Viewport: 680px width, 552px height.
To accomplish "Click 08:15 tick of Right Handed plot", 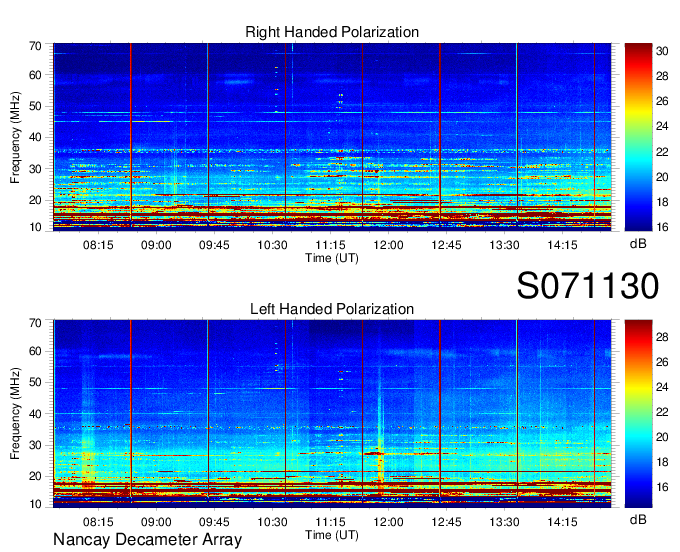I will point(98,245).
